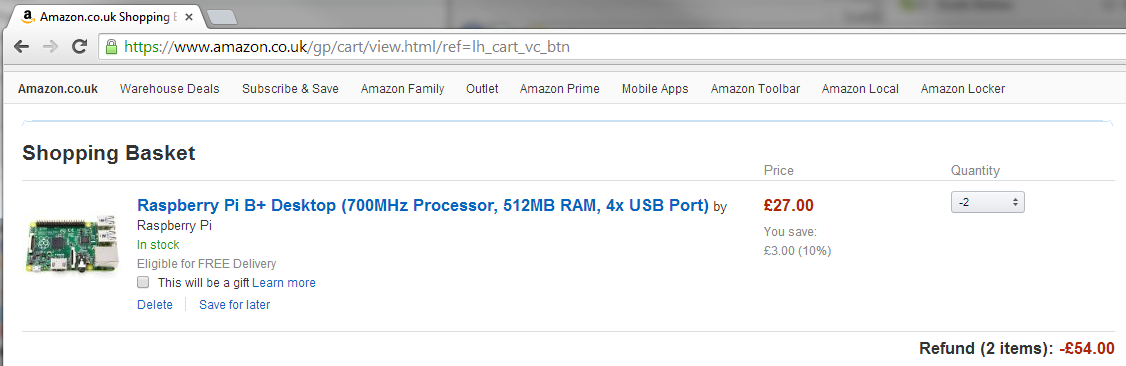Reload the page with refresh icon
The image size is (1126, 366).
tap(80, 47)
